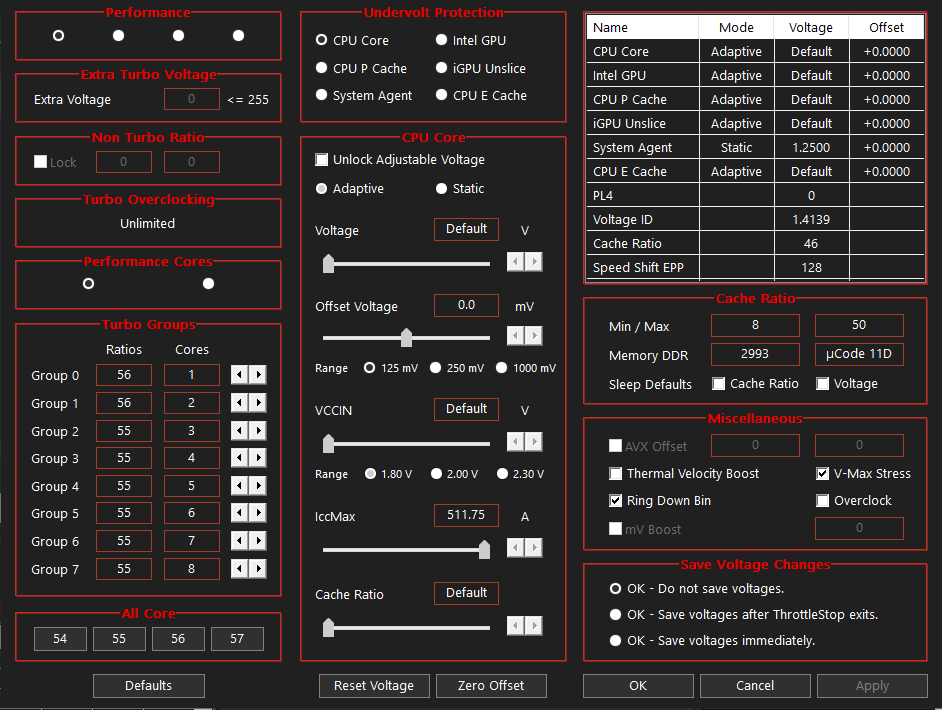Check Sleep Defaults Voltage box

click(822, 383)
